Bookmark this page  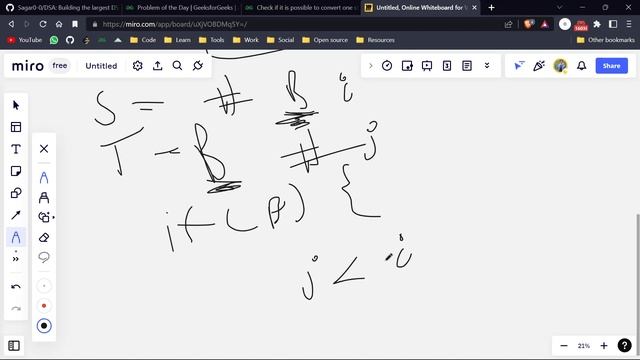tap(75, 24)
